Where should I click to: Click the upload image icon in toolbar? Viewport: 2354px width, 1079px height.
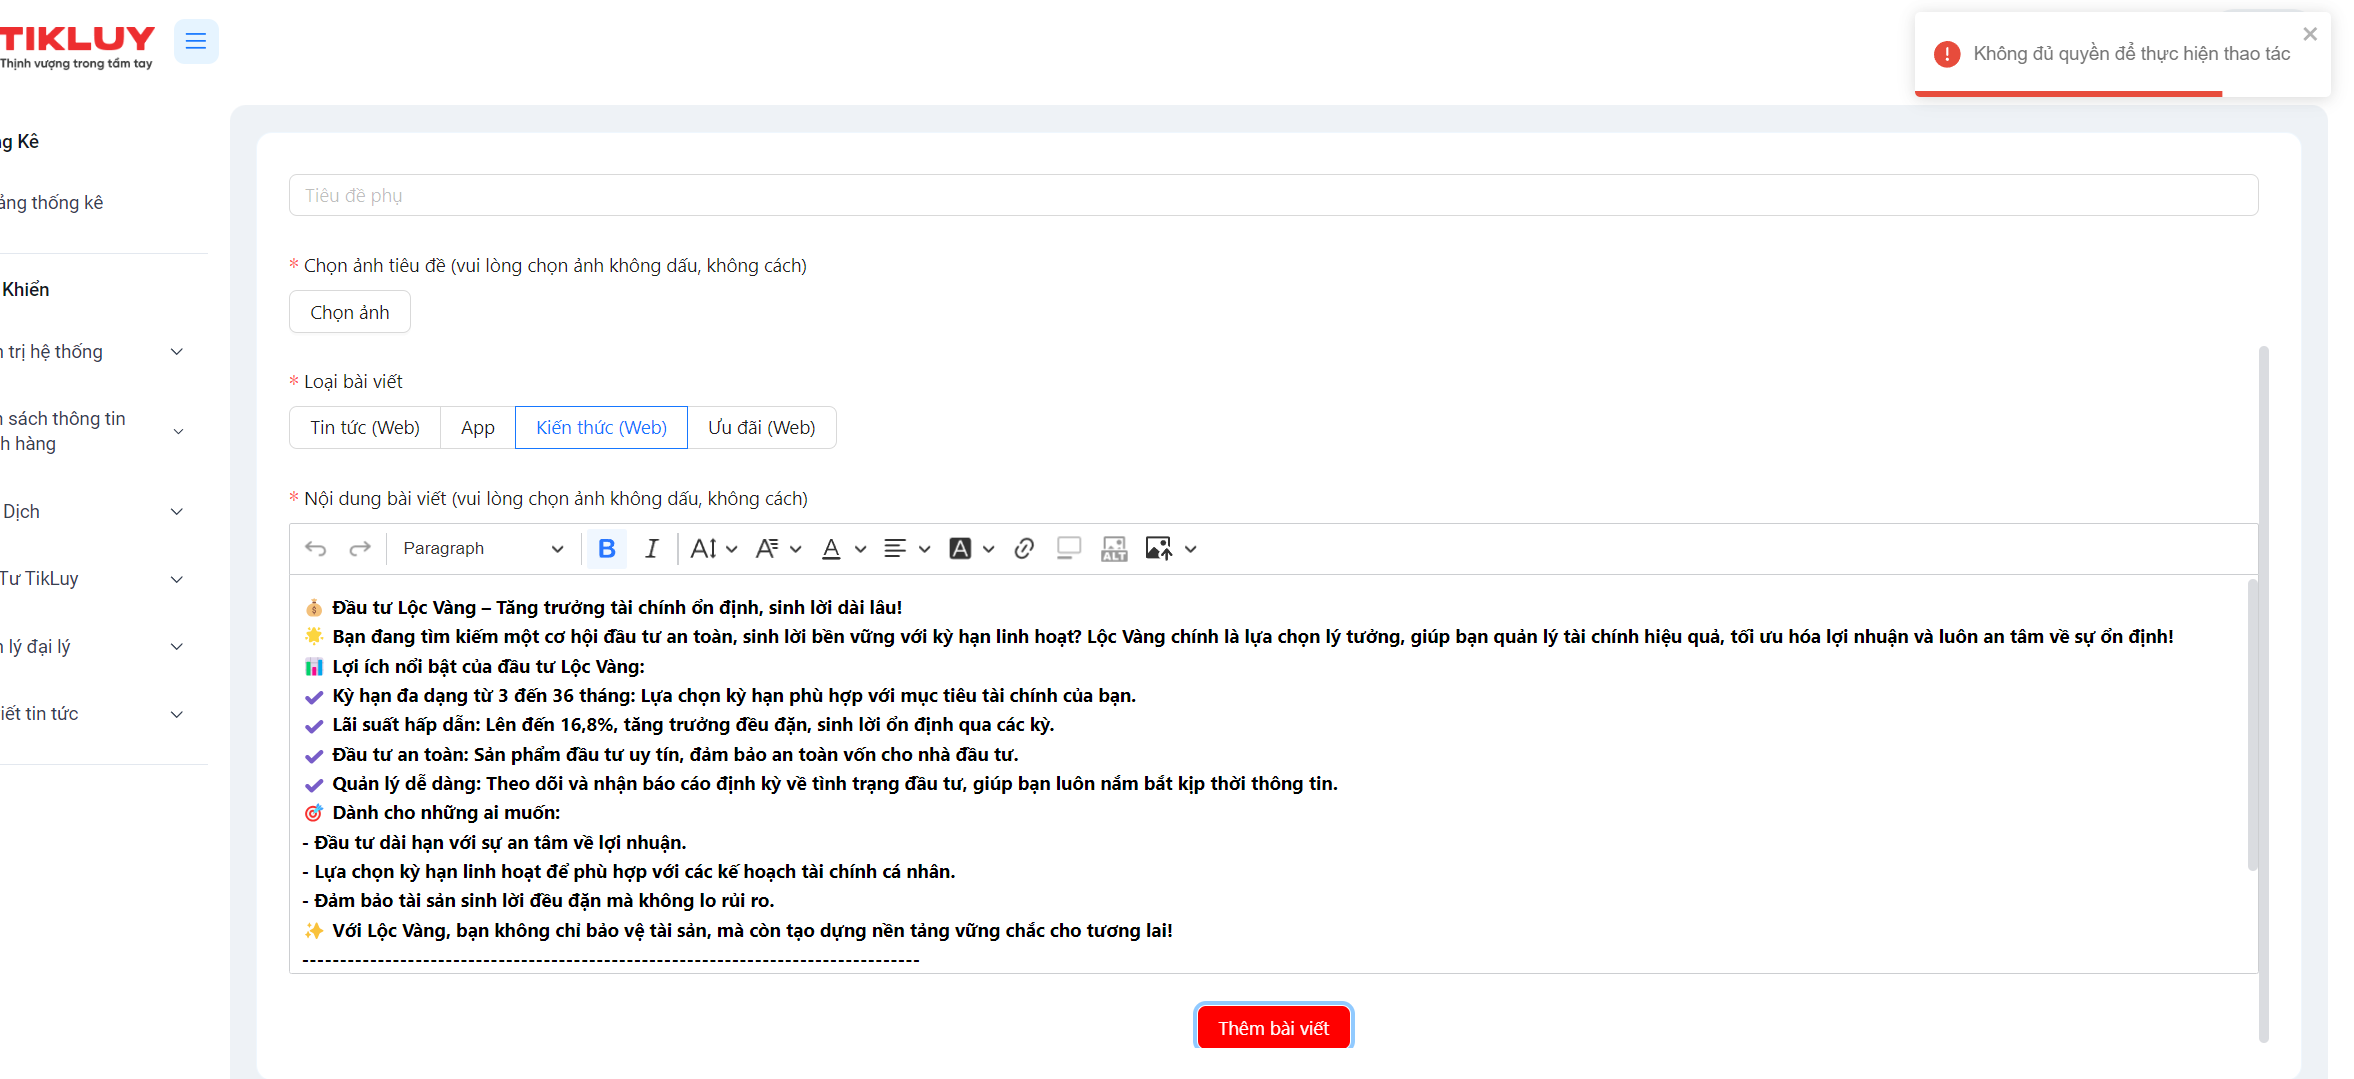pyautogui.click(x=1158, y=549)
